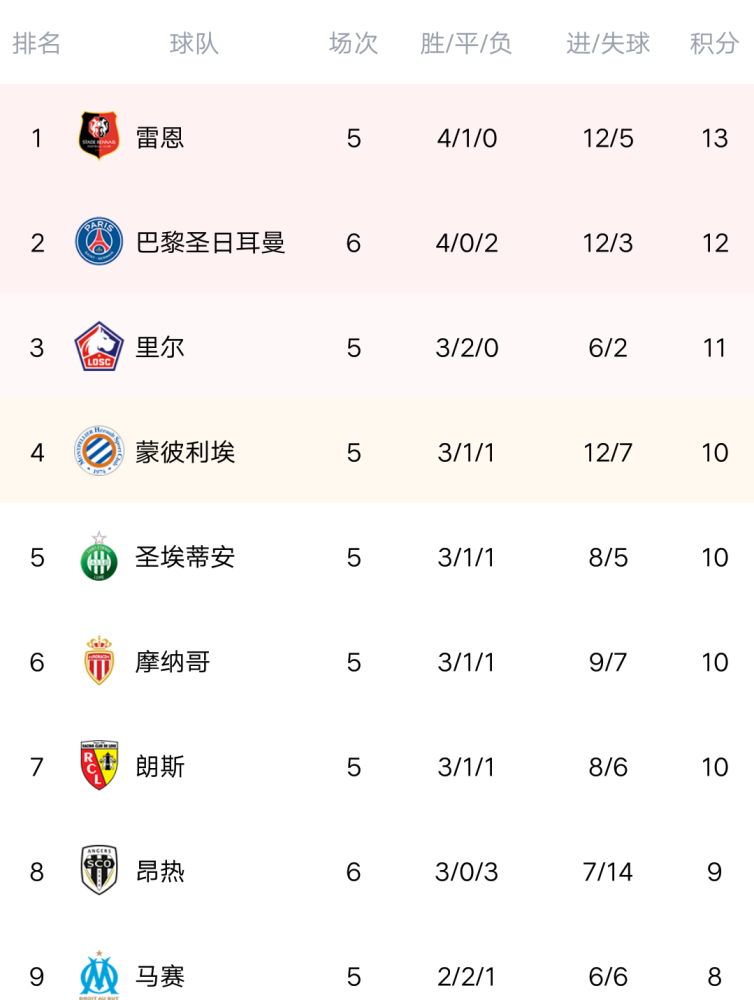The image size is (754, 1000).
Task: Tap the 昂热 team name
Action: coord(160,871)
